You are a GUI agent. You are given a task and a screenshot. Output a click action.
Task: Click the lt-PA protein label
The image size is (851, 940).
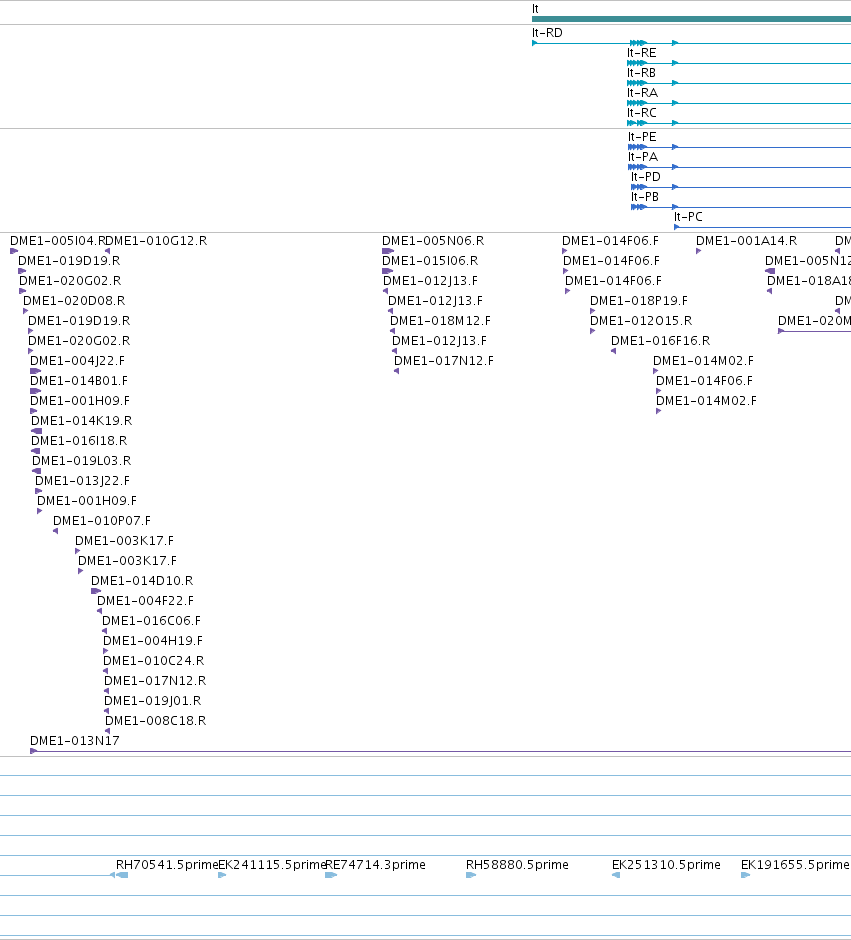point(643,156)
